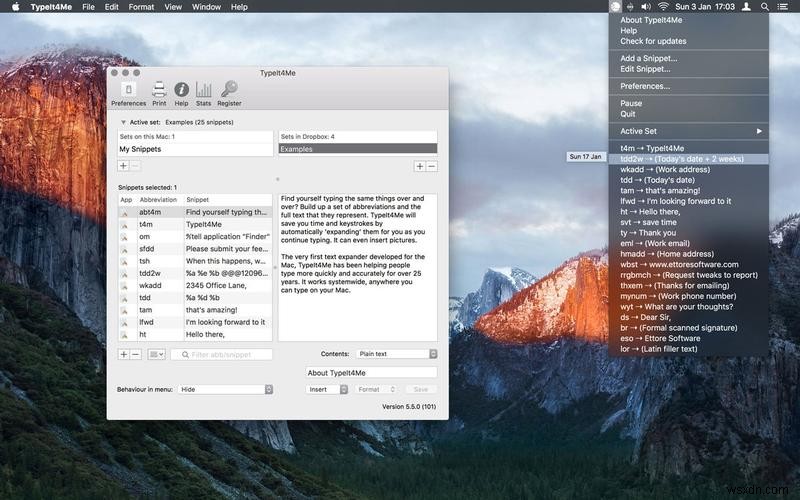Image resolution: width=800 pixels, height=500 pixels.
Task: Select Check for updates menu item
Action: (689, 41)
